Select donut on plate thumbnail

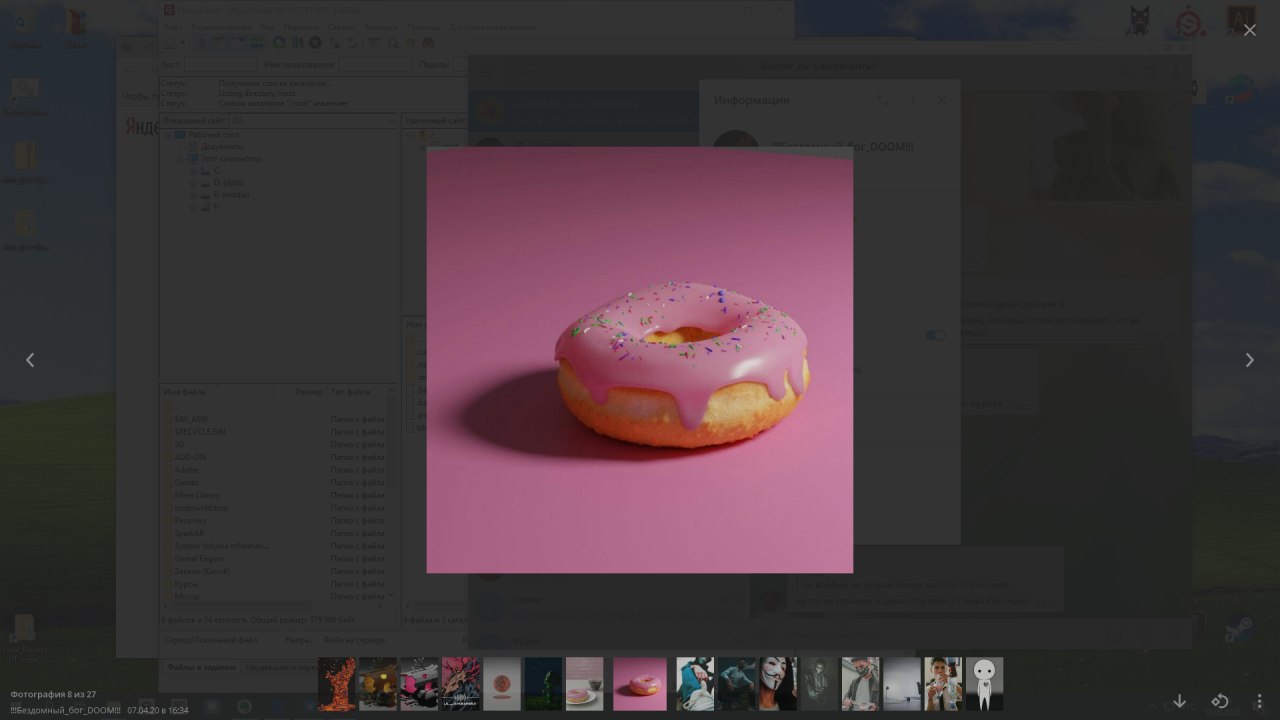pos(585,684)
